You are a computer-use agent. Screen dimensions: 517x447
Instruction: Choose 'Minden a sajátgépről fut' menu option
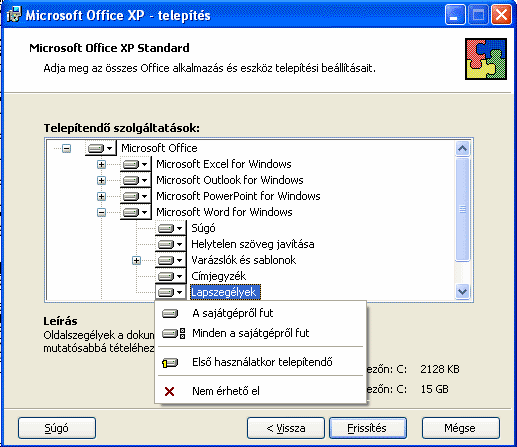261,333
